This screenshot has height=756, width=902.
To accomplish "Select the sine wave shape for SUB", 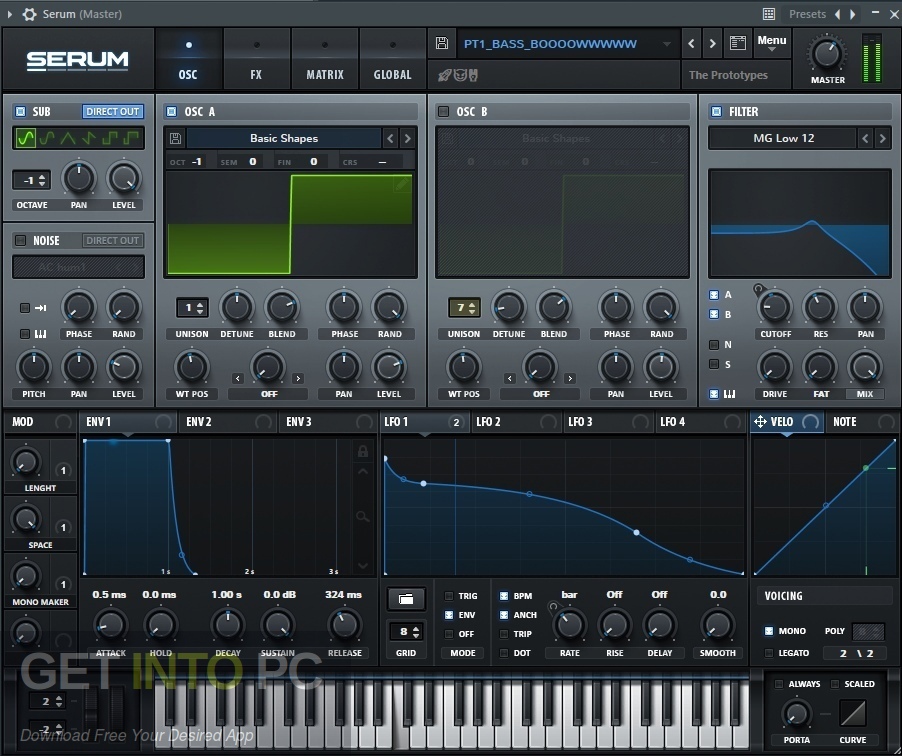I will tap(26, 138).
